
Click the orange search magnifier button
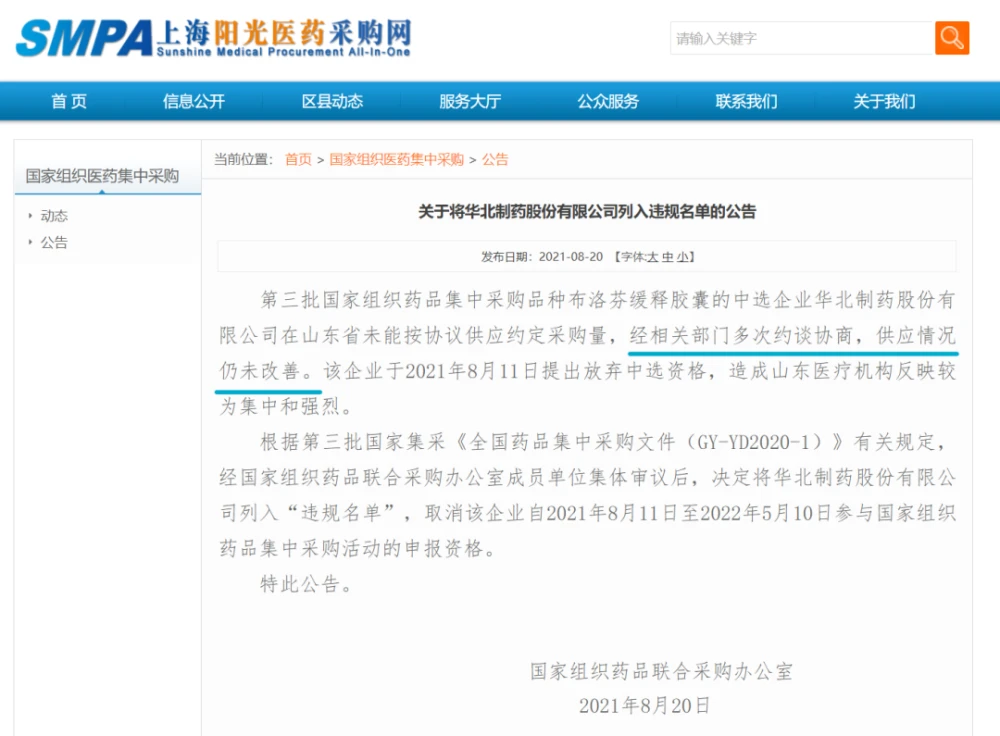pyautogui.click(x=952, y=38)
